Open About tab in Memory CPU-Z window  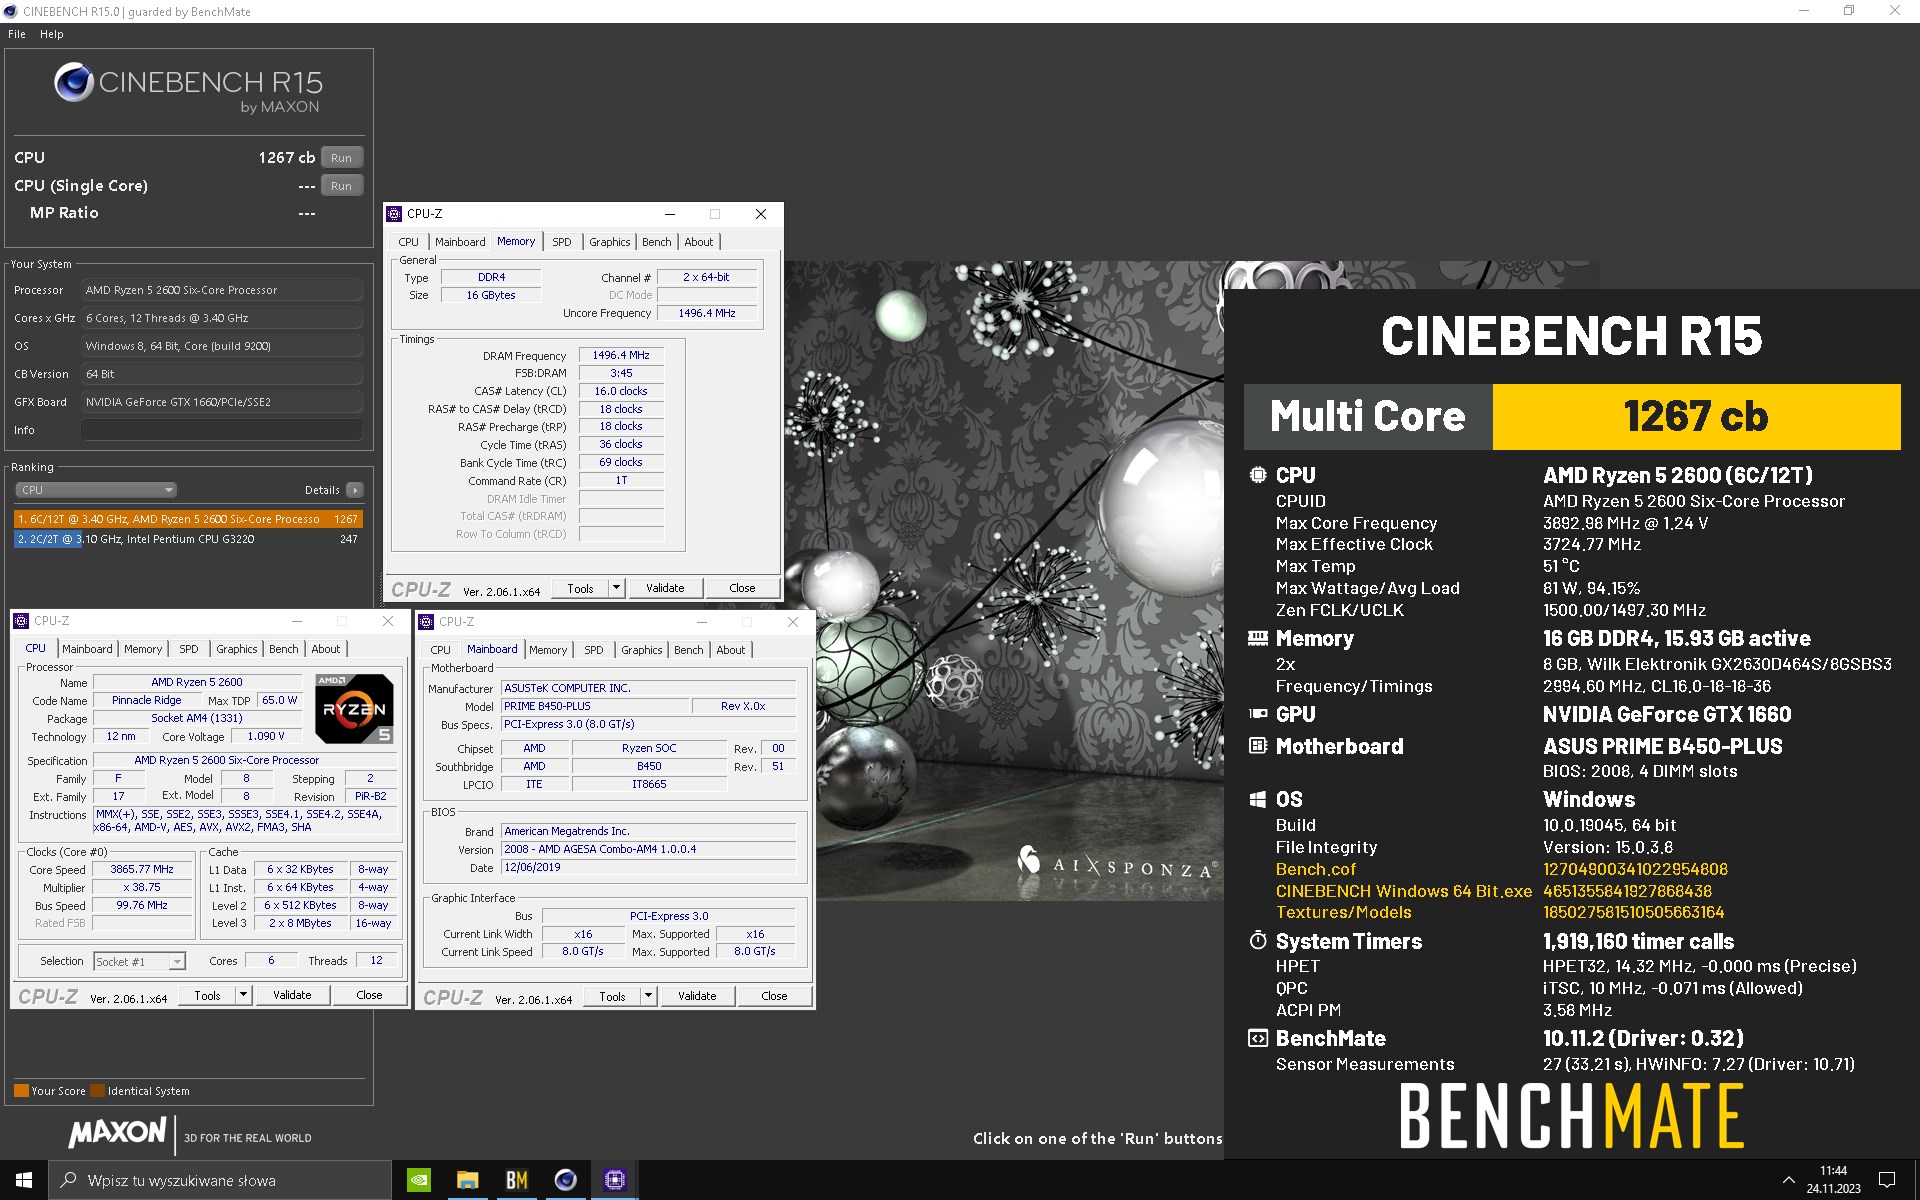click(699, 242)
